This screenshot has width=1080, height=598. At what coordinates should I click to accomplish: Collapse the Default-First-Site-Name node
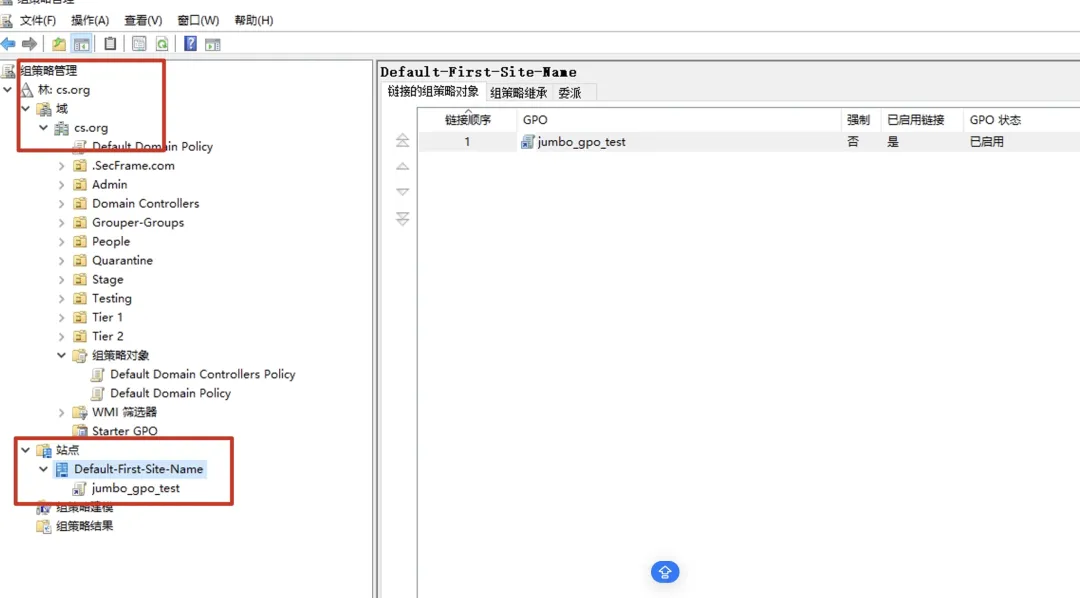click(43, 469)
